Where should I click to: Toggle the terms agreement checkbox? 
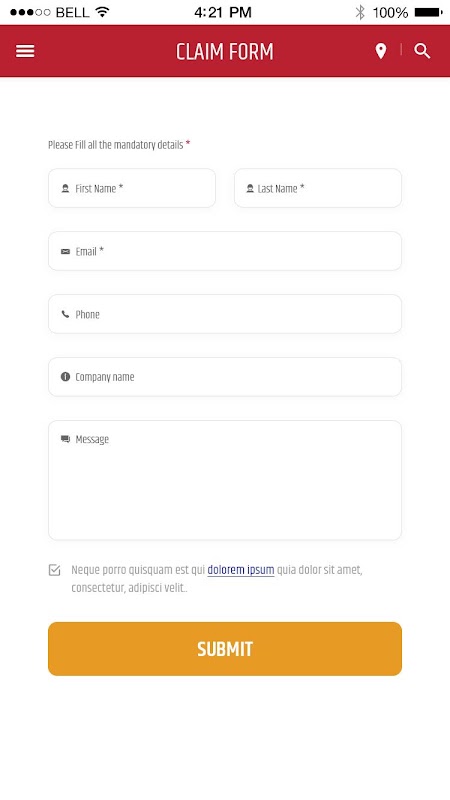(x=55, y=570)
